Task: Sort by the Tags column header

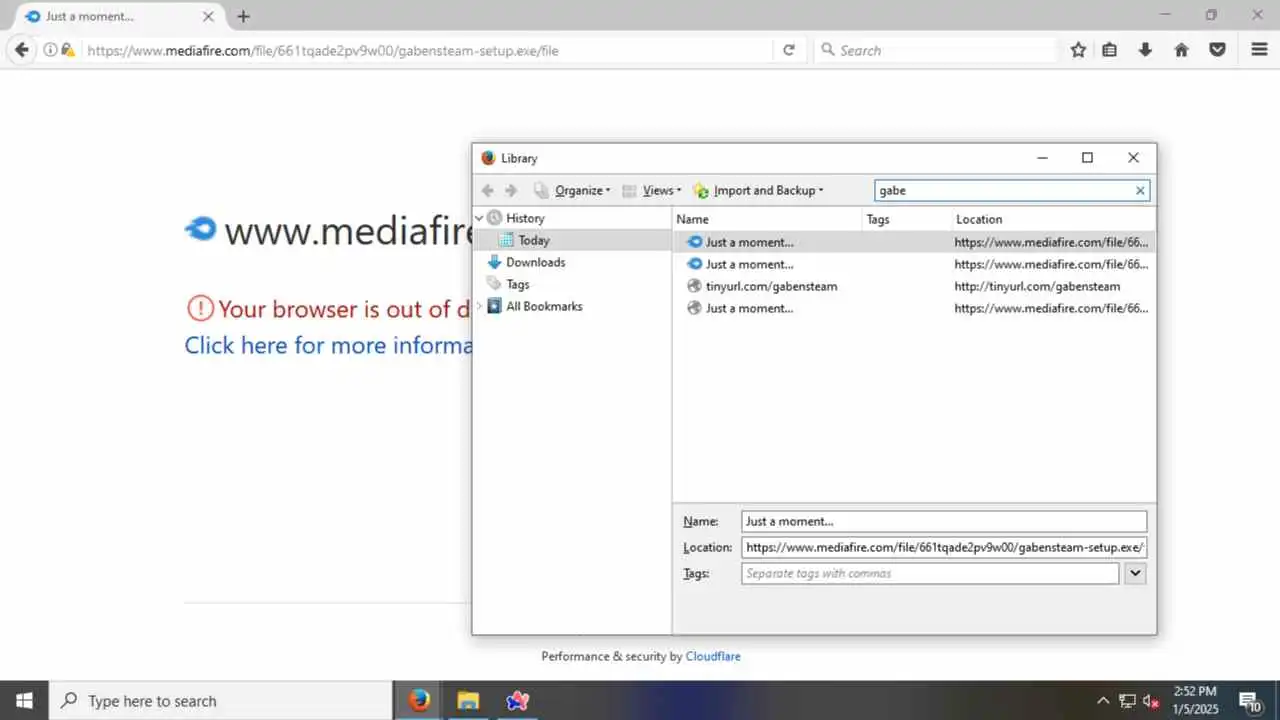Action: coord(907,219)
